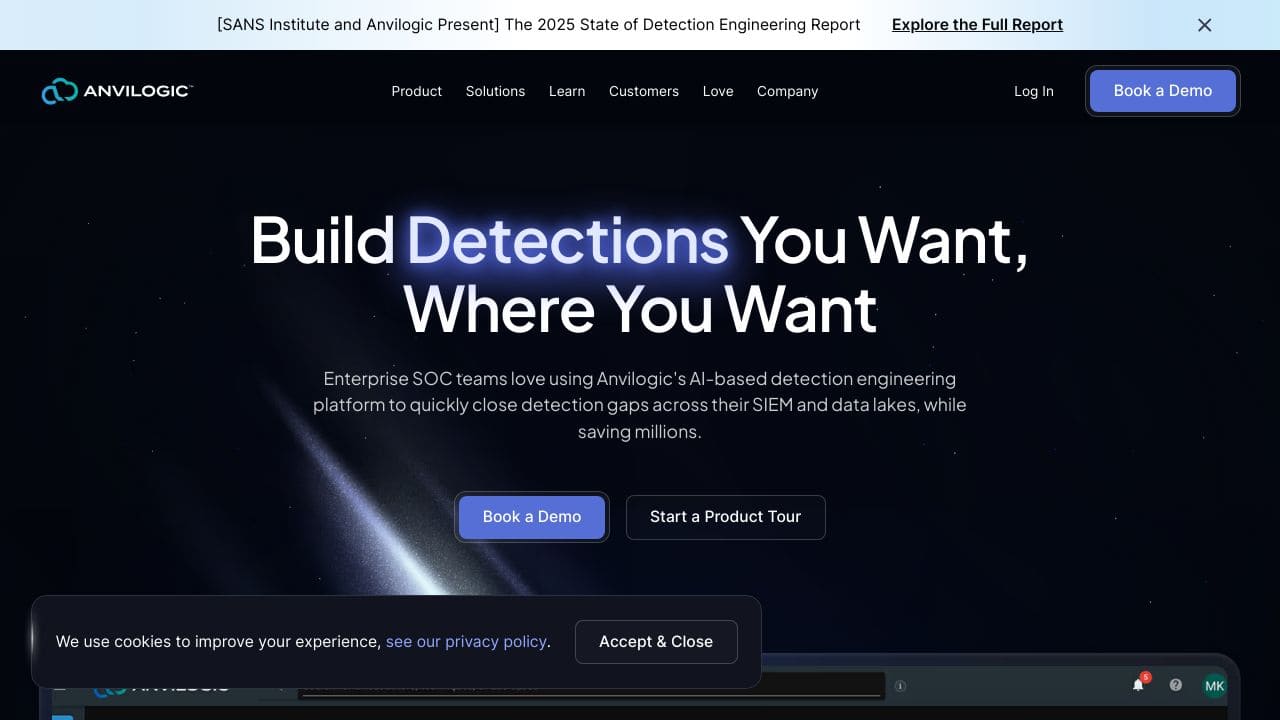Close the announcement banner
This screenshot has width=1280, height=720.
(x=1205, y=25)
